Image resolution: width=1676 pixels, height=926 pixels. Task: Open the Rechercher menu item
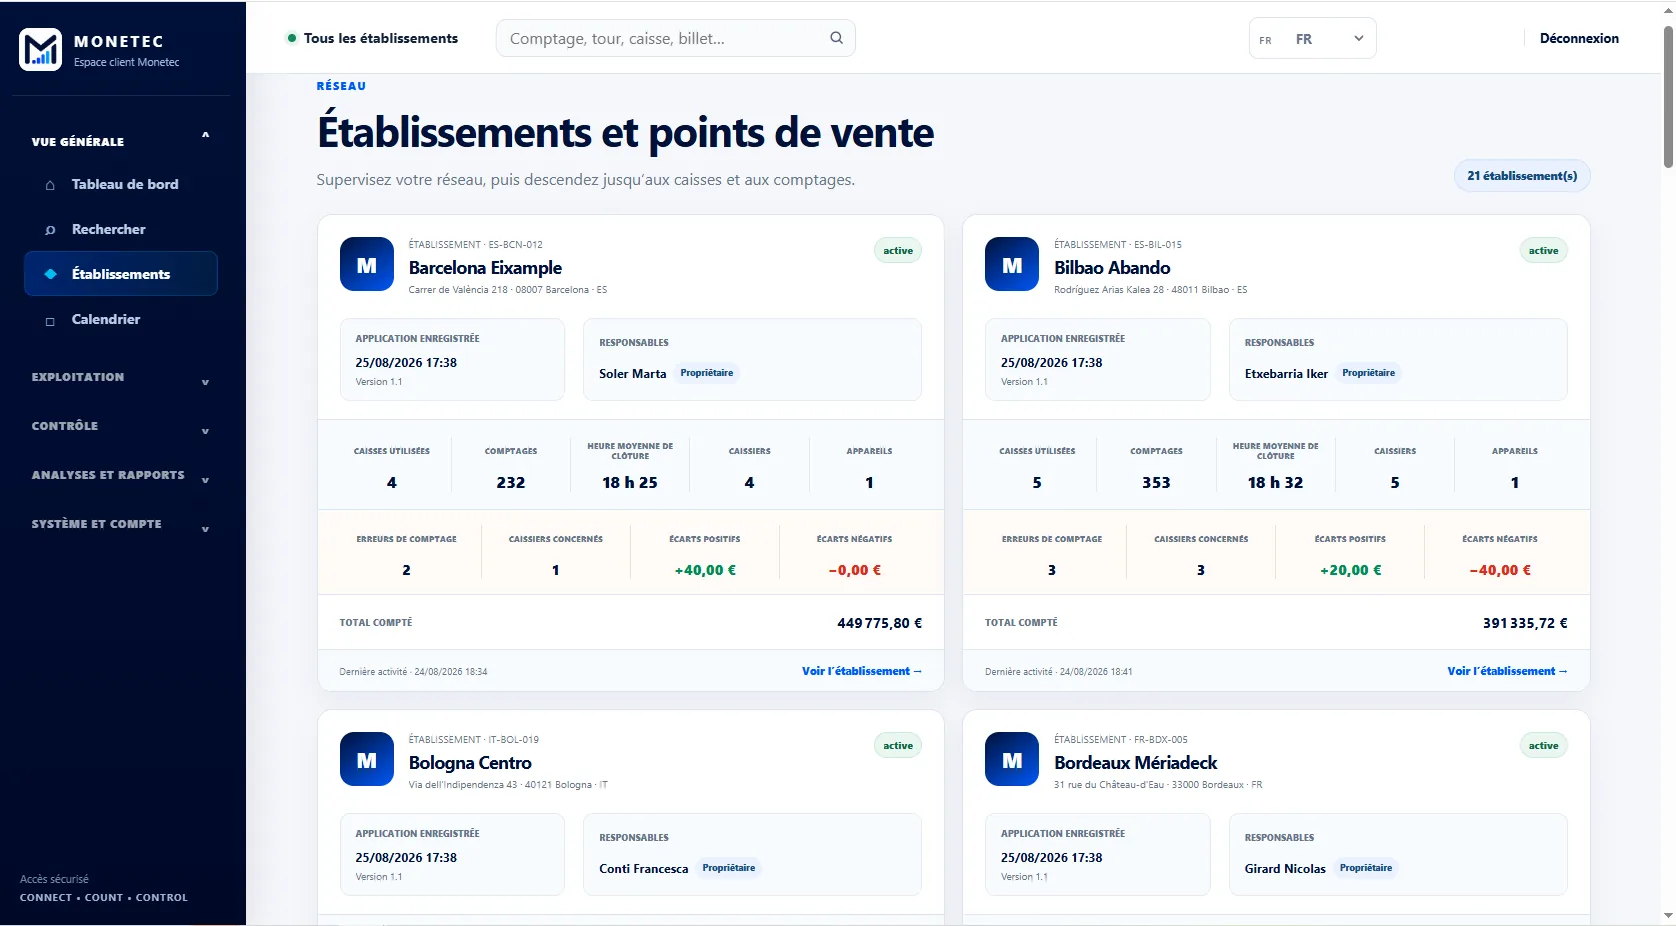coord(121,229)
